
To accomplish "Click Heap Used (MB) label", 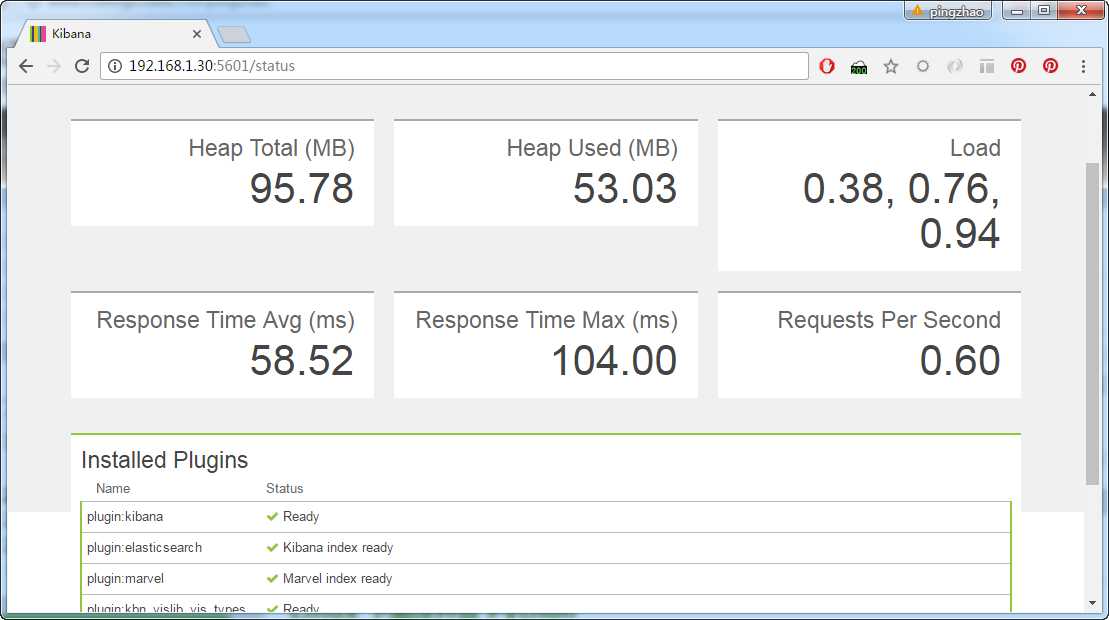I will (x=592, y=148).
